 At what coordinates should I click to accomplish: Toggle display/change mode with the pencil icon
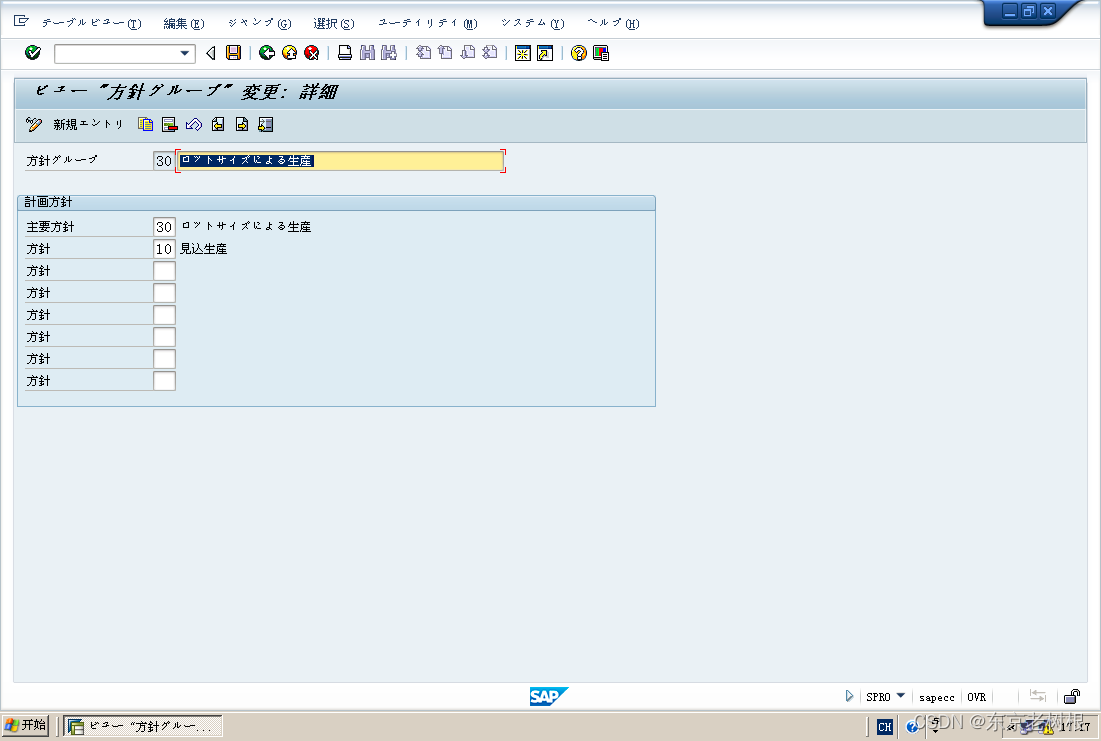[x=33, y=124]
